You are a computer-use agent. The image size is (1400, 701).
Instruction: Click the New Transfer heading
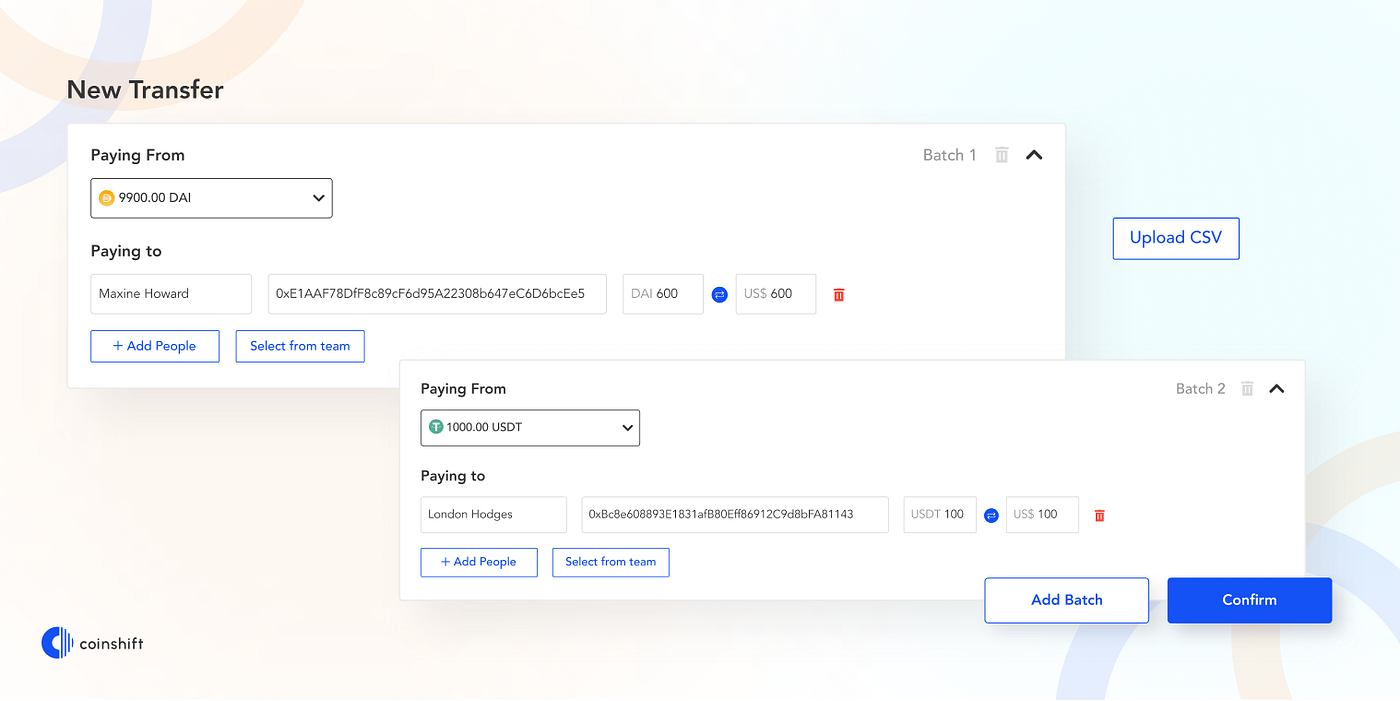click(x=145, y=90)
